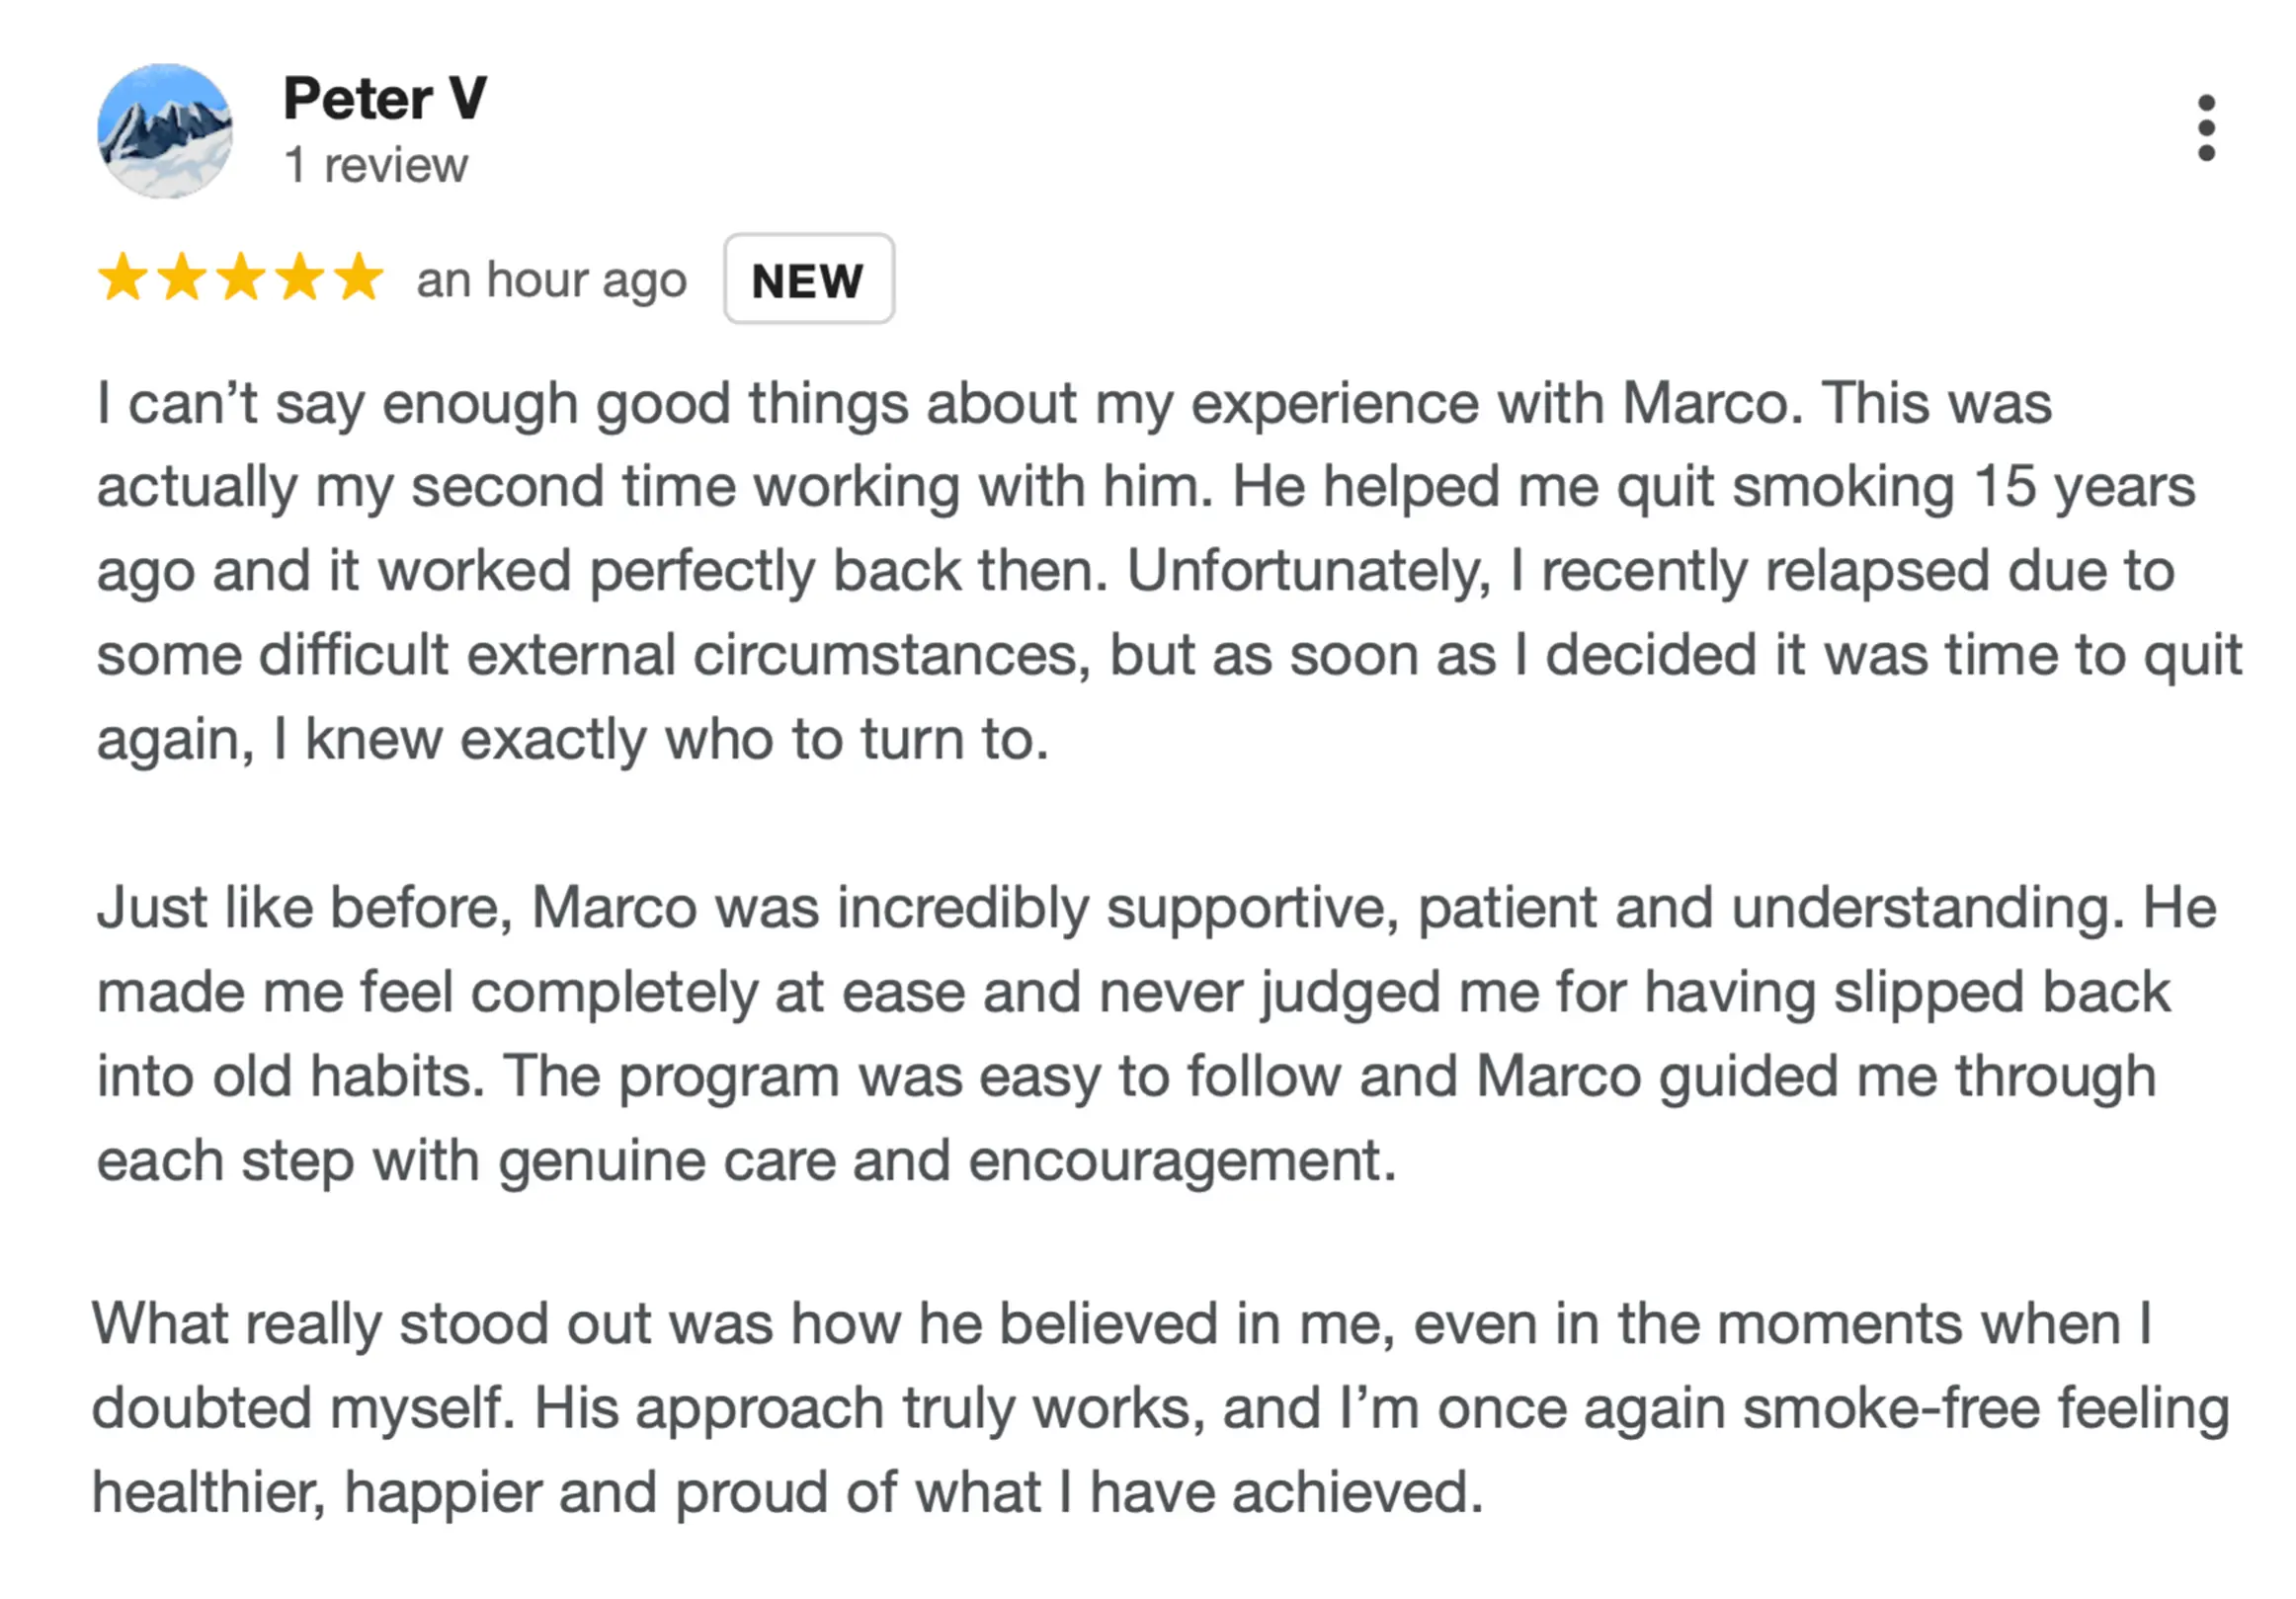2296x1599 pixels.
Task: Click the "1 review" count text
Action: point(376,165)
